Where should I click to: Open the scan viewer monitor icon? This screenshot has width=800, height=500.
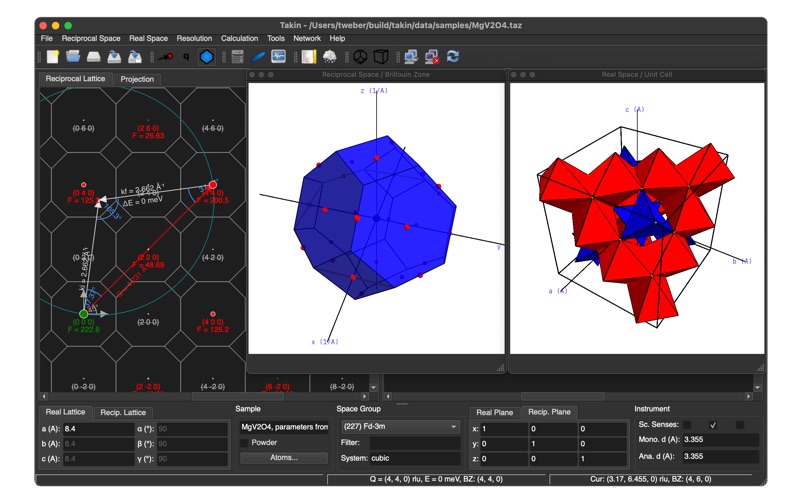[278, 57]
